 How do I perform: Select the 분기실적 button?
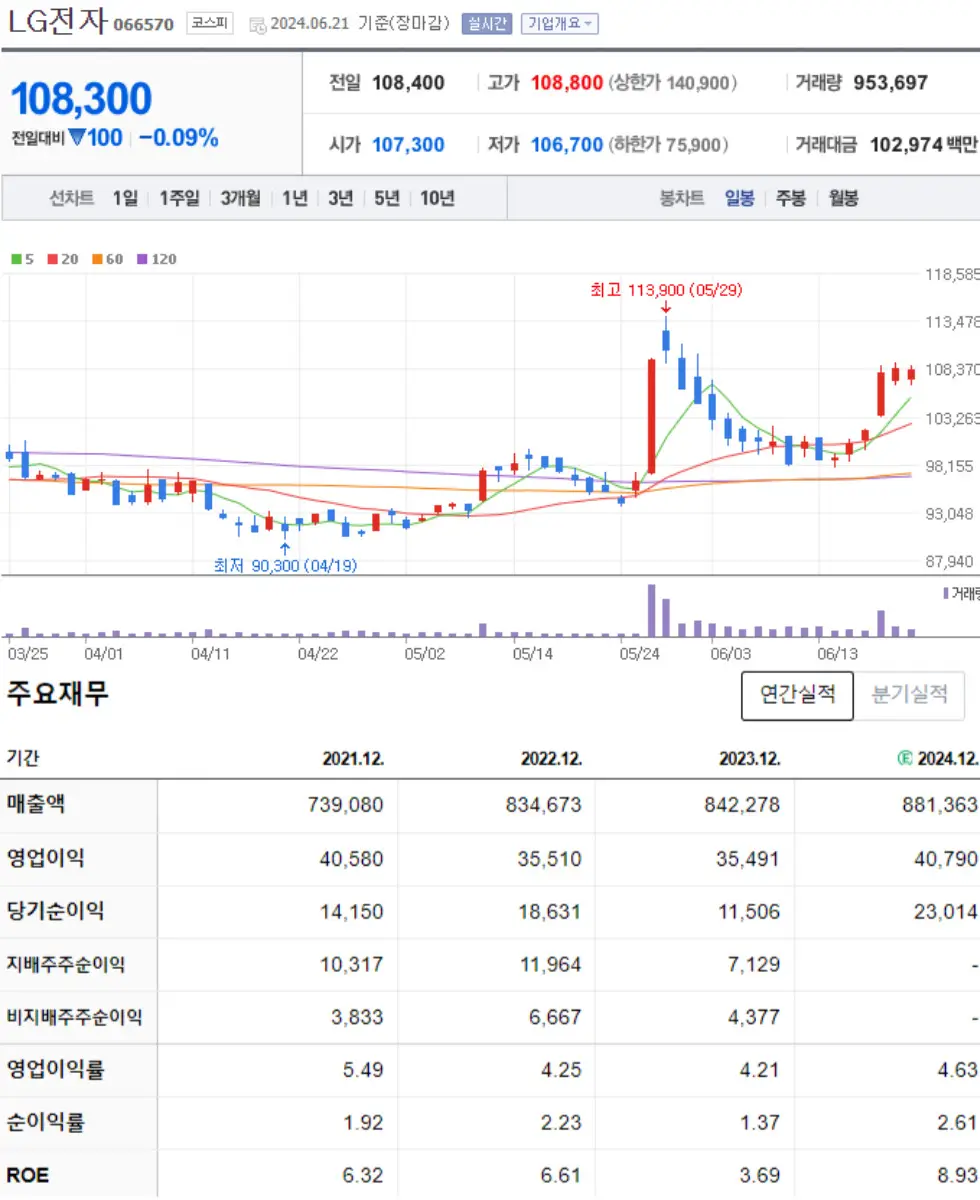click(x=909, y=695)
